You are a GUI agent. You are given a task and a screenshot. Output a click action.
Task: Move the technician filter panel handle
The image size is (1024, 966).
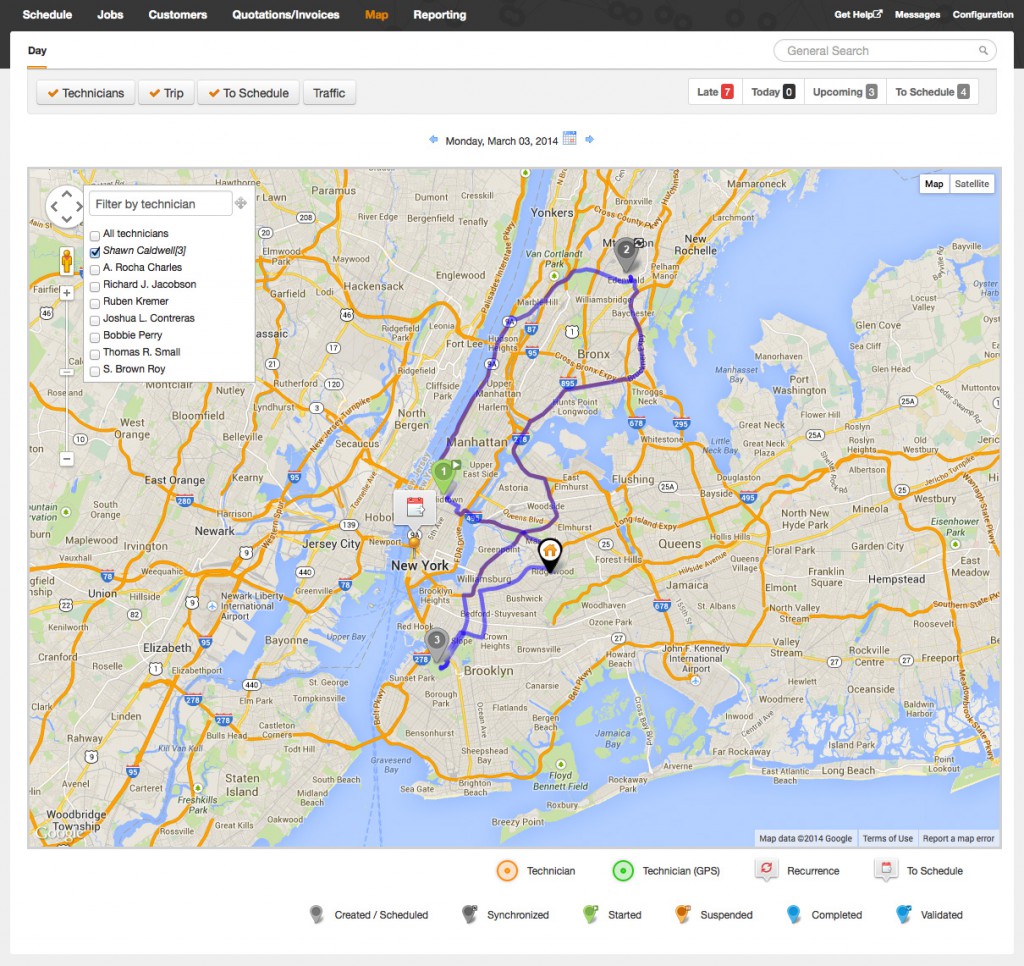click(241, 203)
